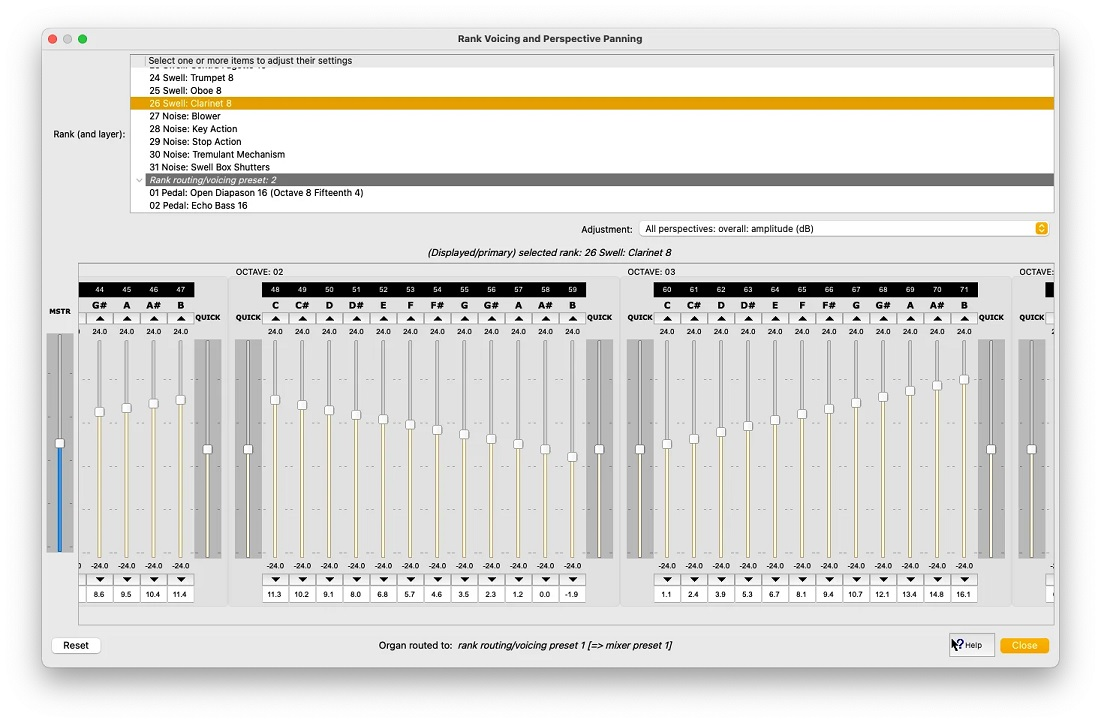
Task: Click the up arrow for note 48 C
Action: pyautogui.click(x=275, y=318)
